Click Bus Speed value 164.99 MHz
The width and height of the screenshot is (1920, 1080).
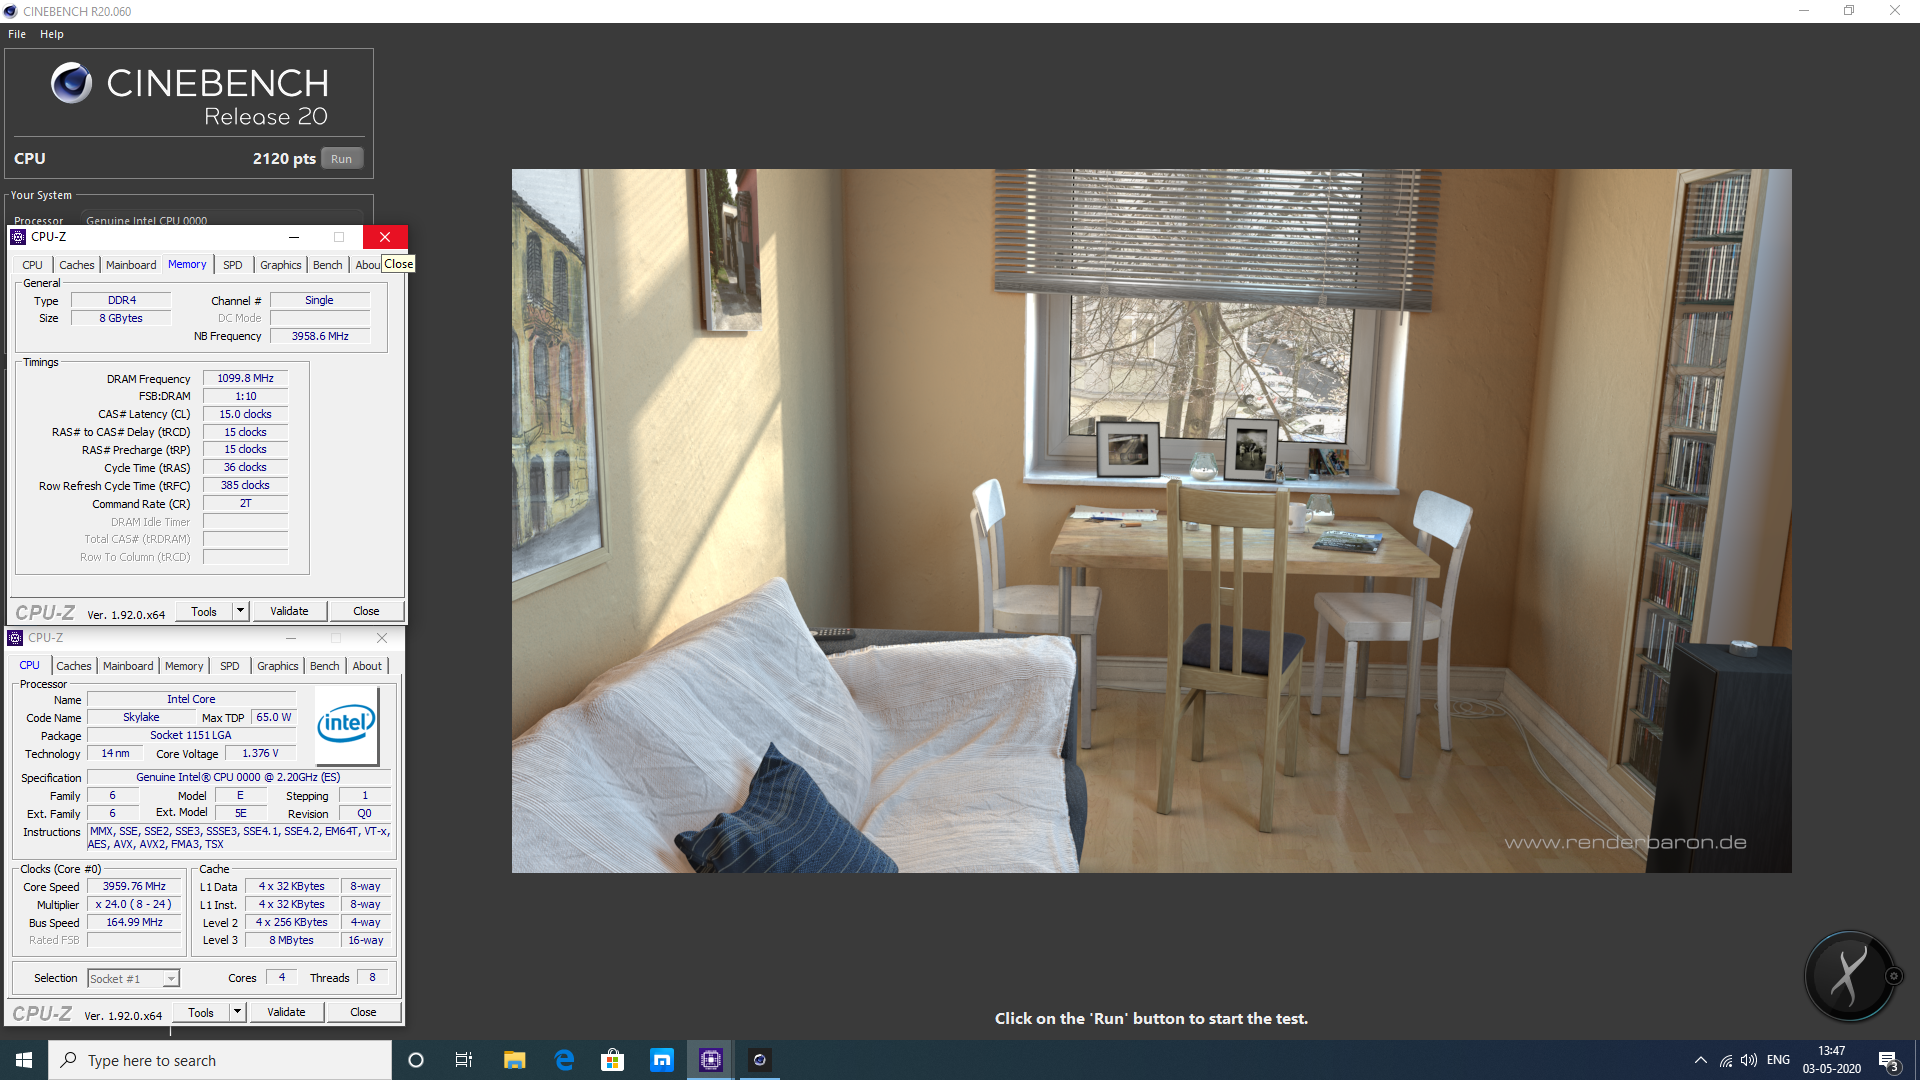point(134,922)
